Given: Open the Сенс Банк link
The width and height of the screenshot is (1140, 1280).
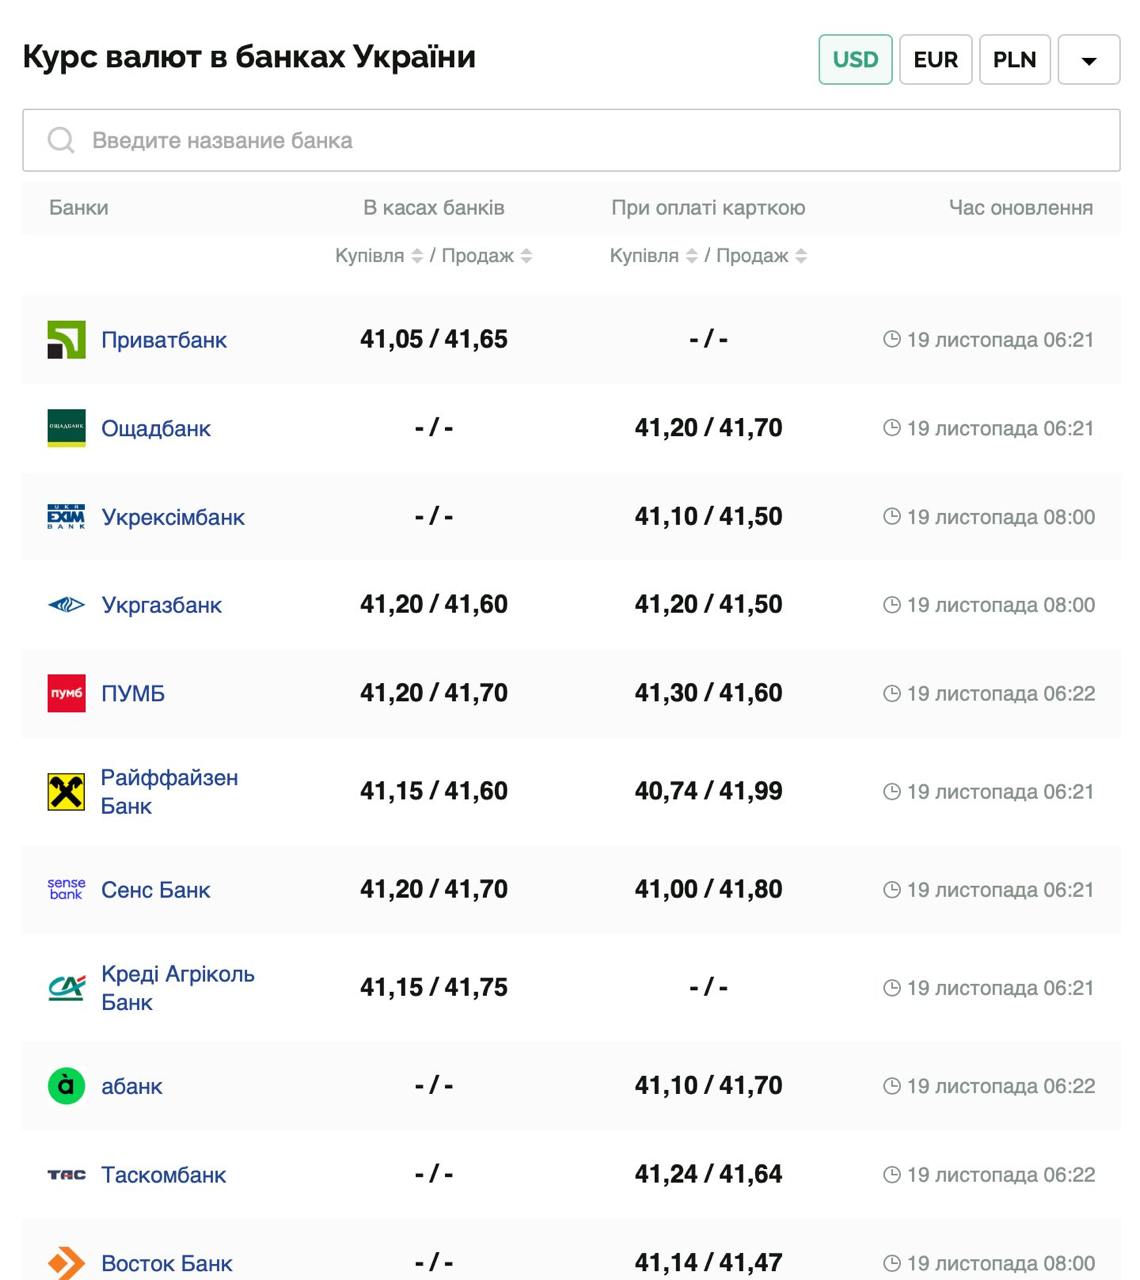Looking at the screenshot, I should pyautogui.click(x=155, y=890).
